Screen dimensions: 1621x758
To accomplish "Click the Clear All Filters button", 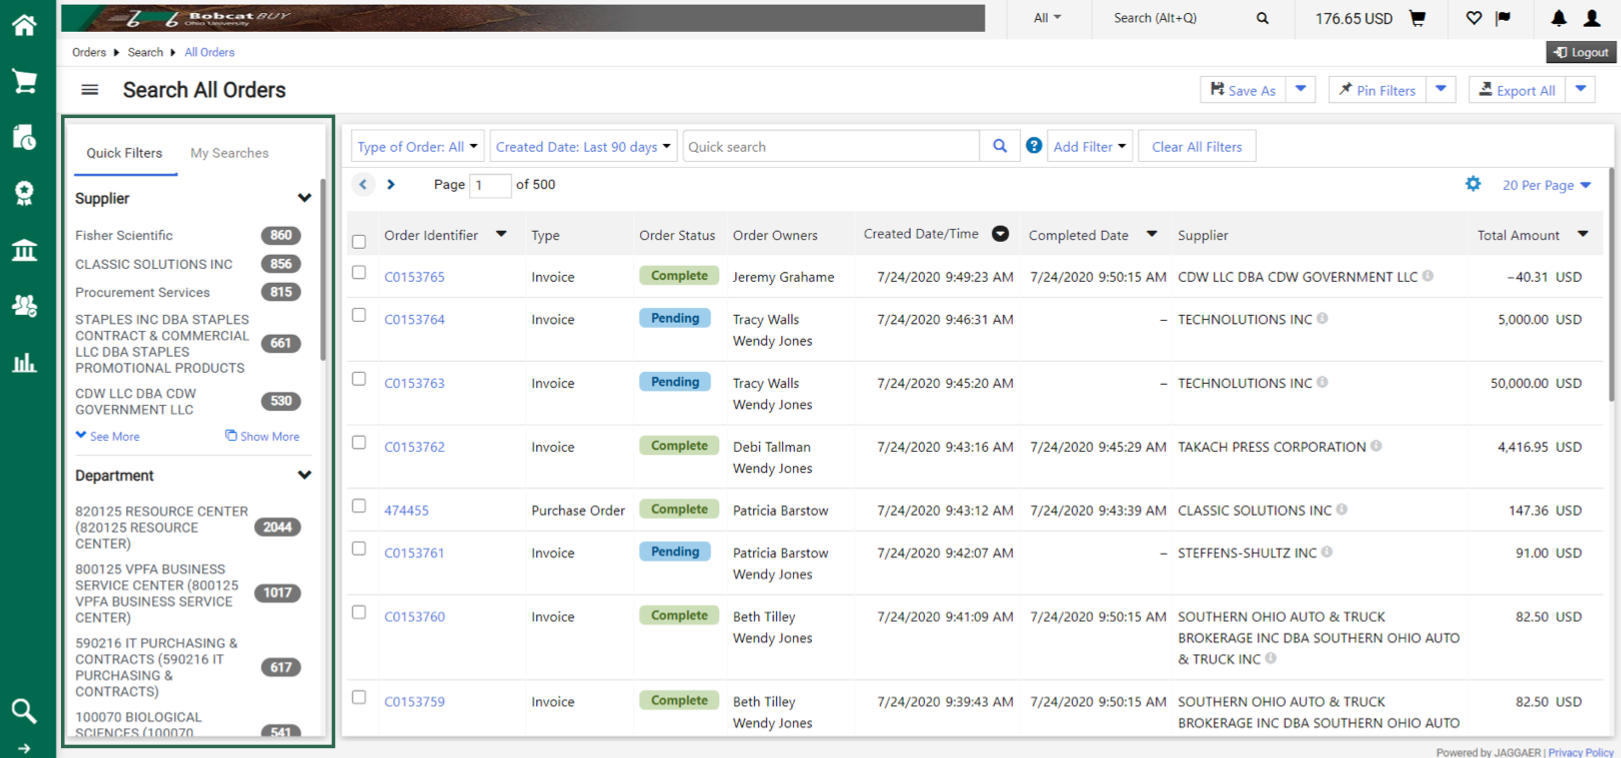I will pyautogui.click(x=1196, y=147).
